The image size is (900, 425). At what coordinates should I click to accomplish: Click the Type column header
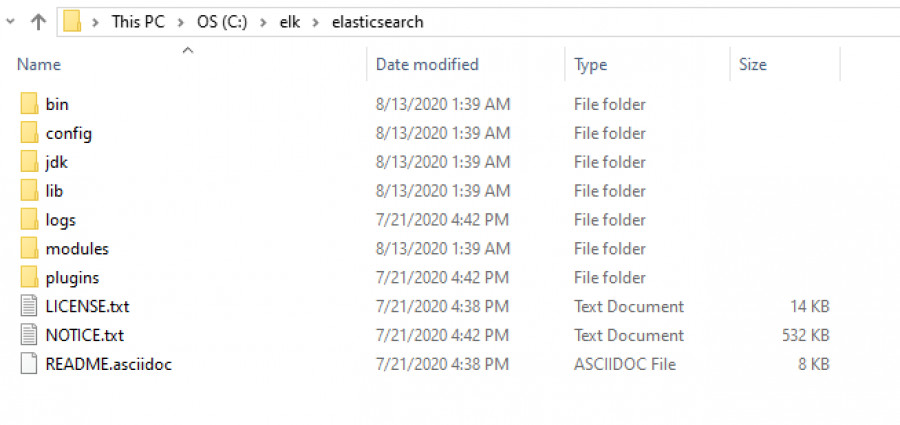(x=590, y=65)
